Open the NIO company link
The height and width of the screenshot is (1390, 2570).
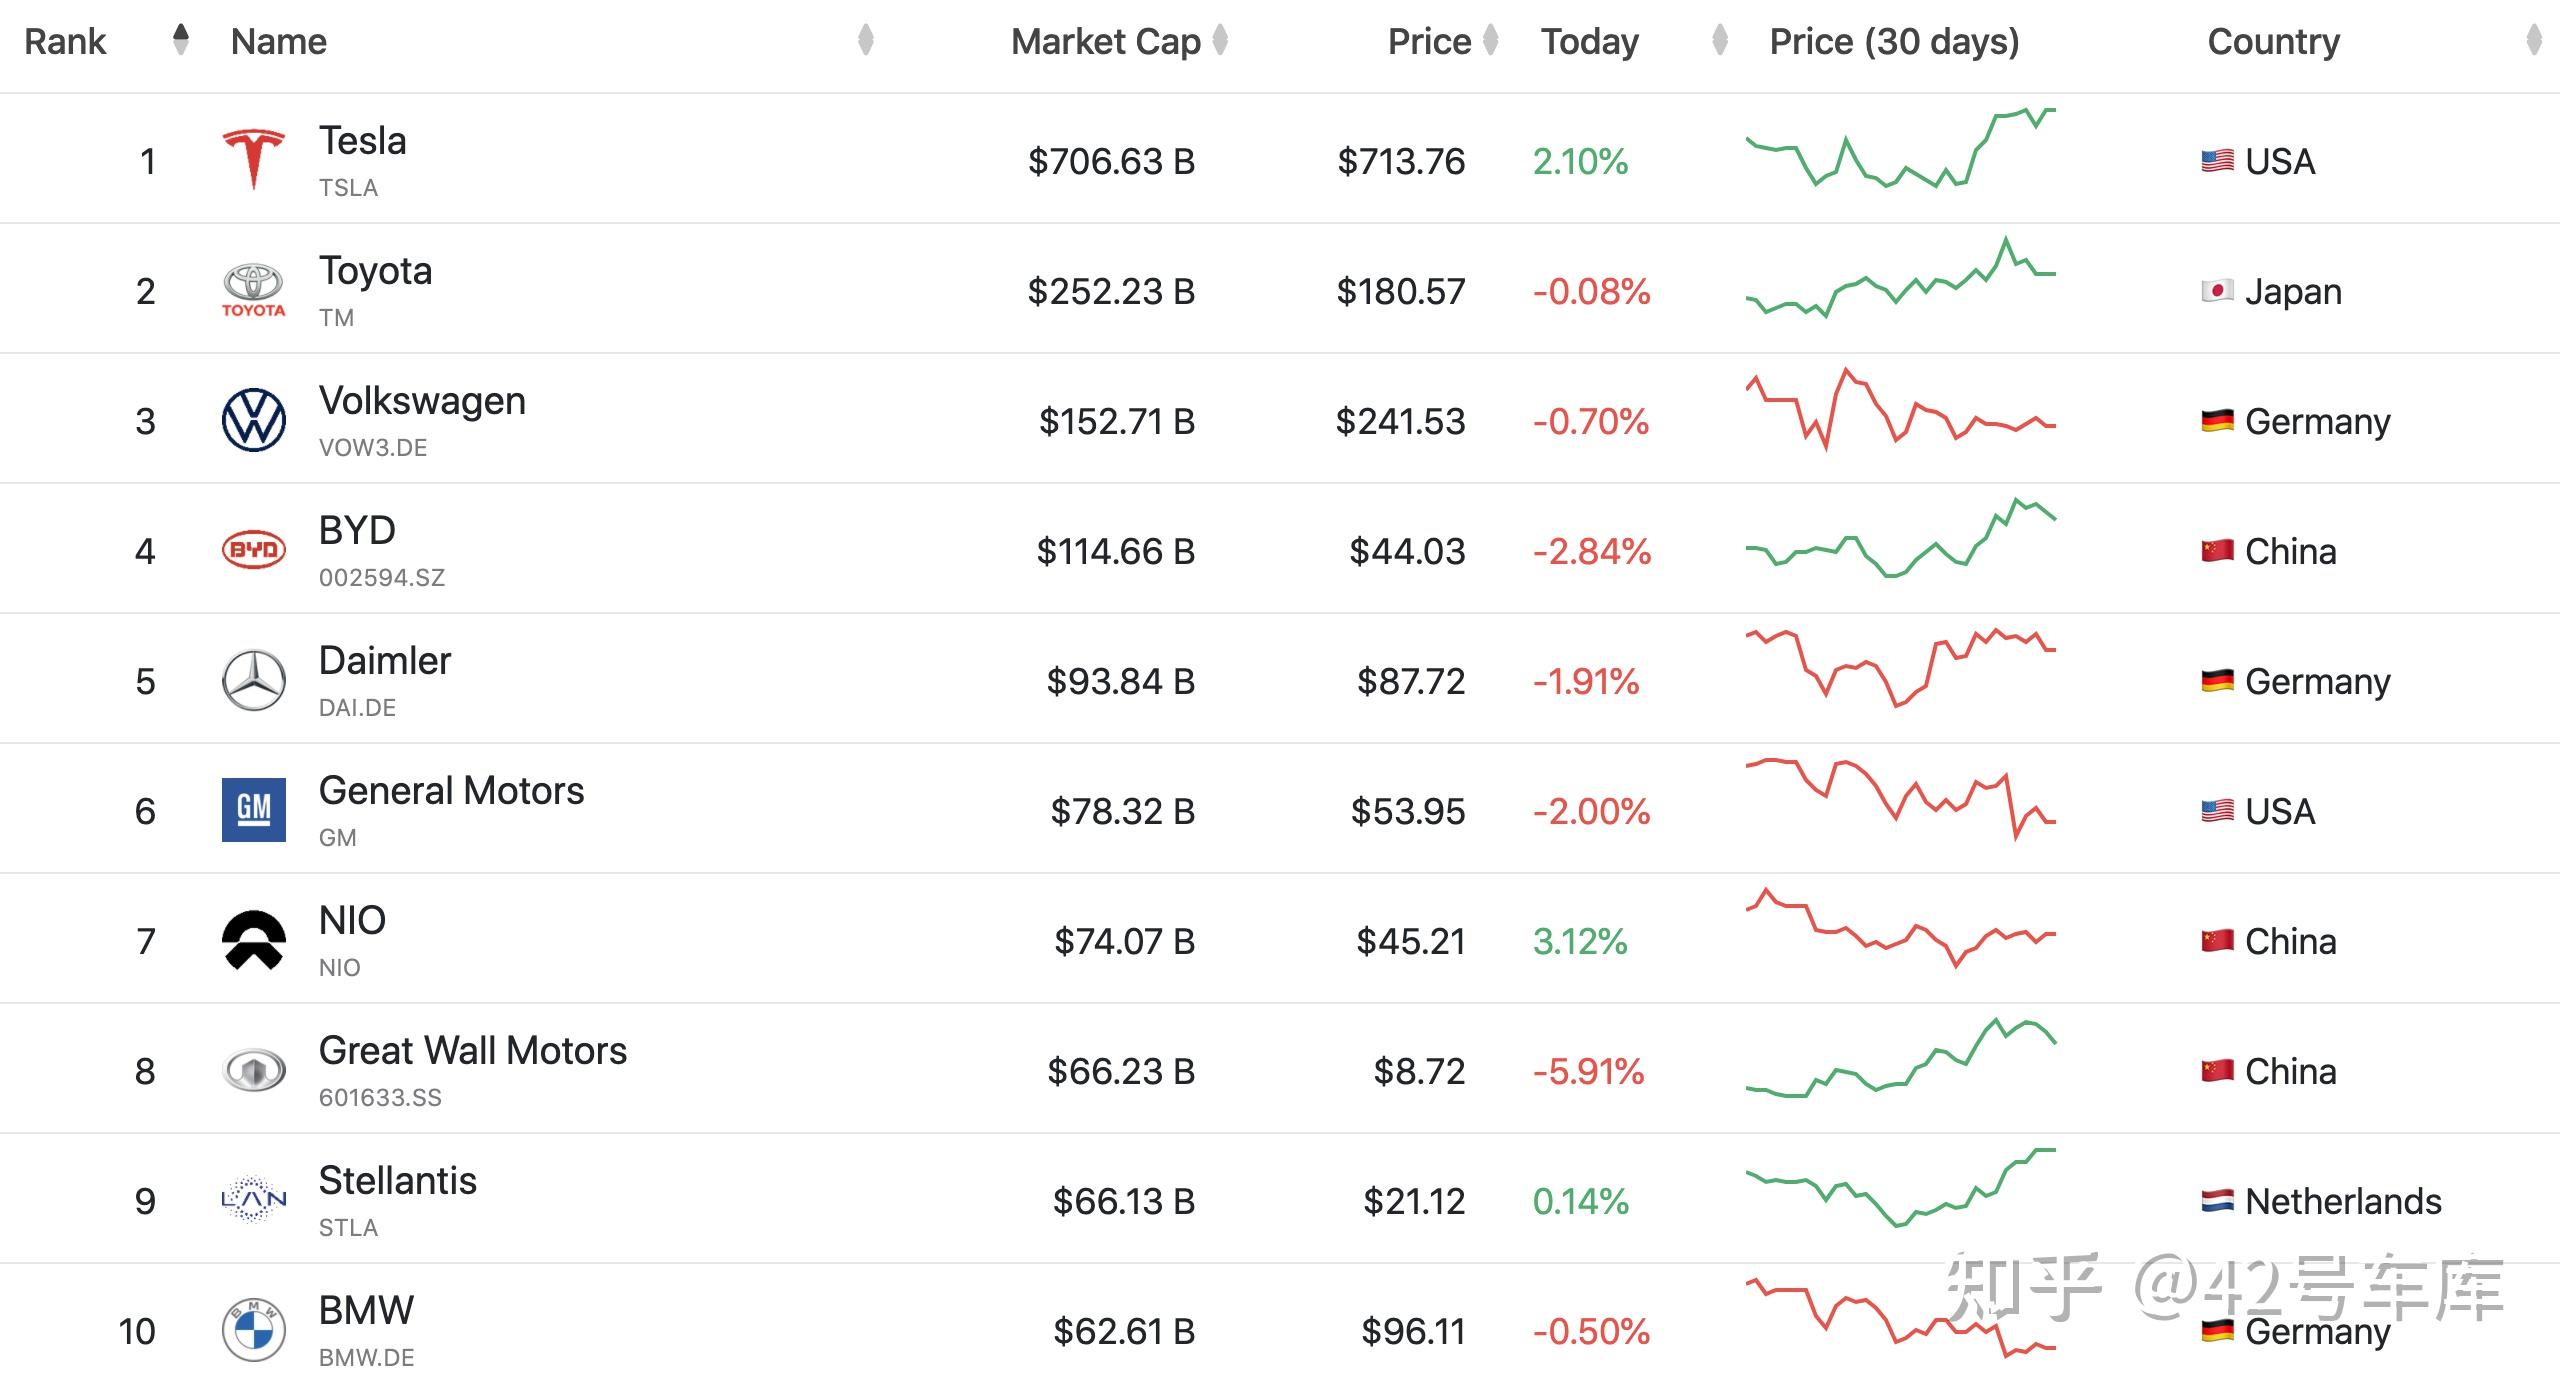pos(352,920)
